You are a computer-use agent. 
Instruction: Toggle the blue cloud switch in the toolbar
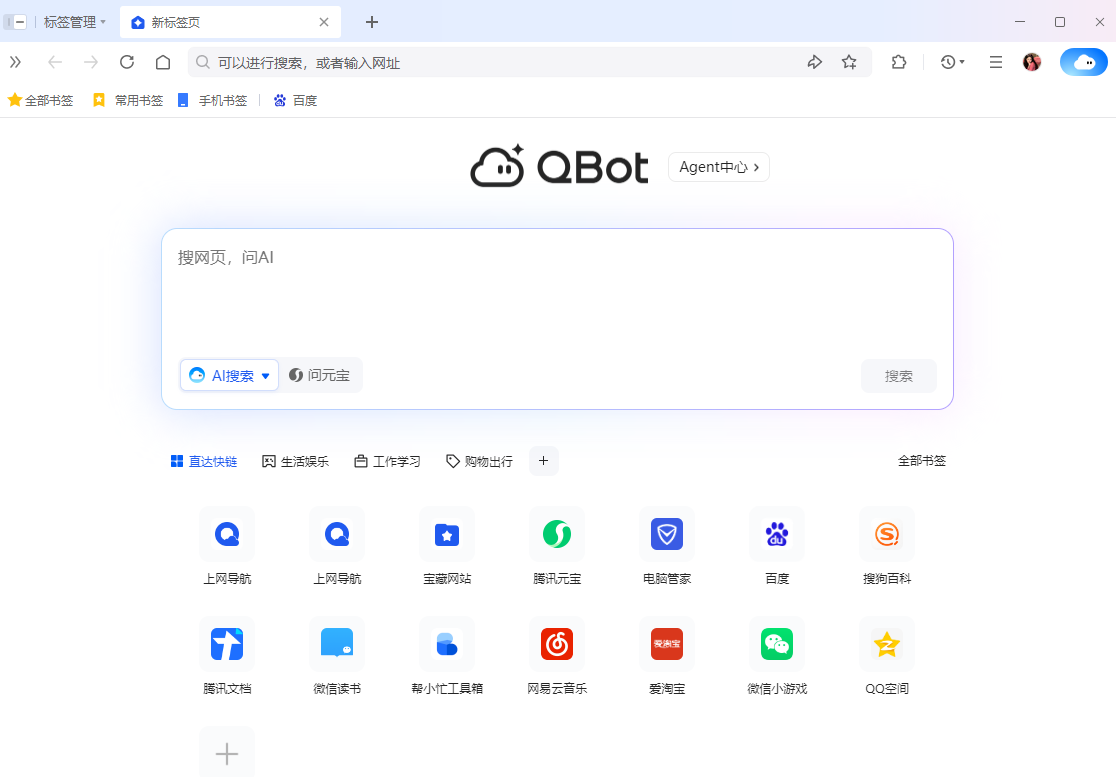1083,61
